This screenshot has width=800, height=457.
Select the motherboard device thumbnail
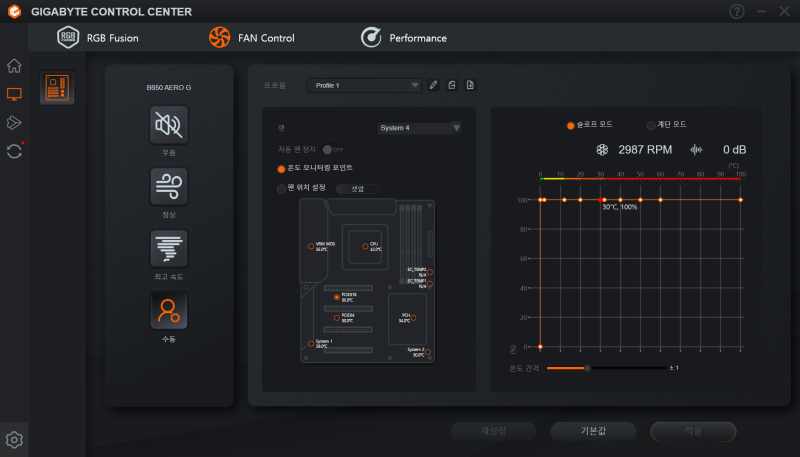tap(57, 88)
